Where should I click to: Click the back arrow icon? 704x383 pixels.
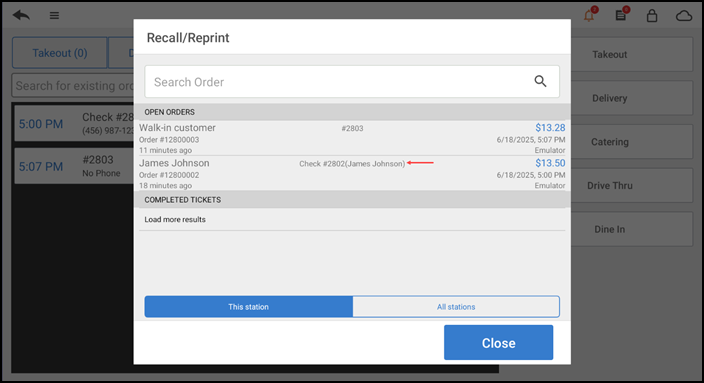pos(21,15)
